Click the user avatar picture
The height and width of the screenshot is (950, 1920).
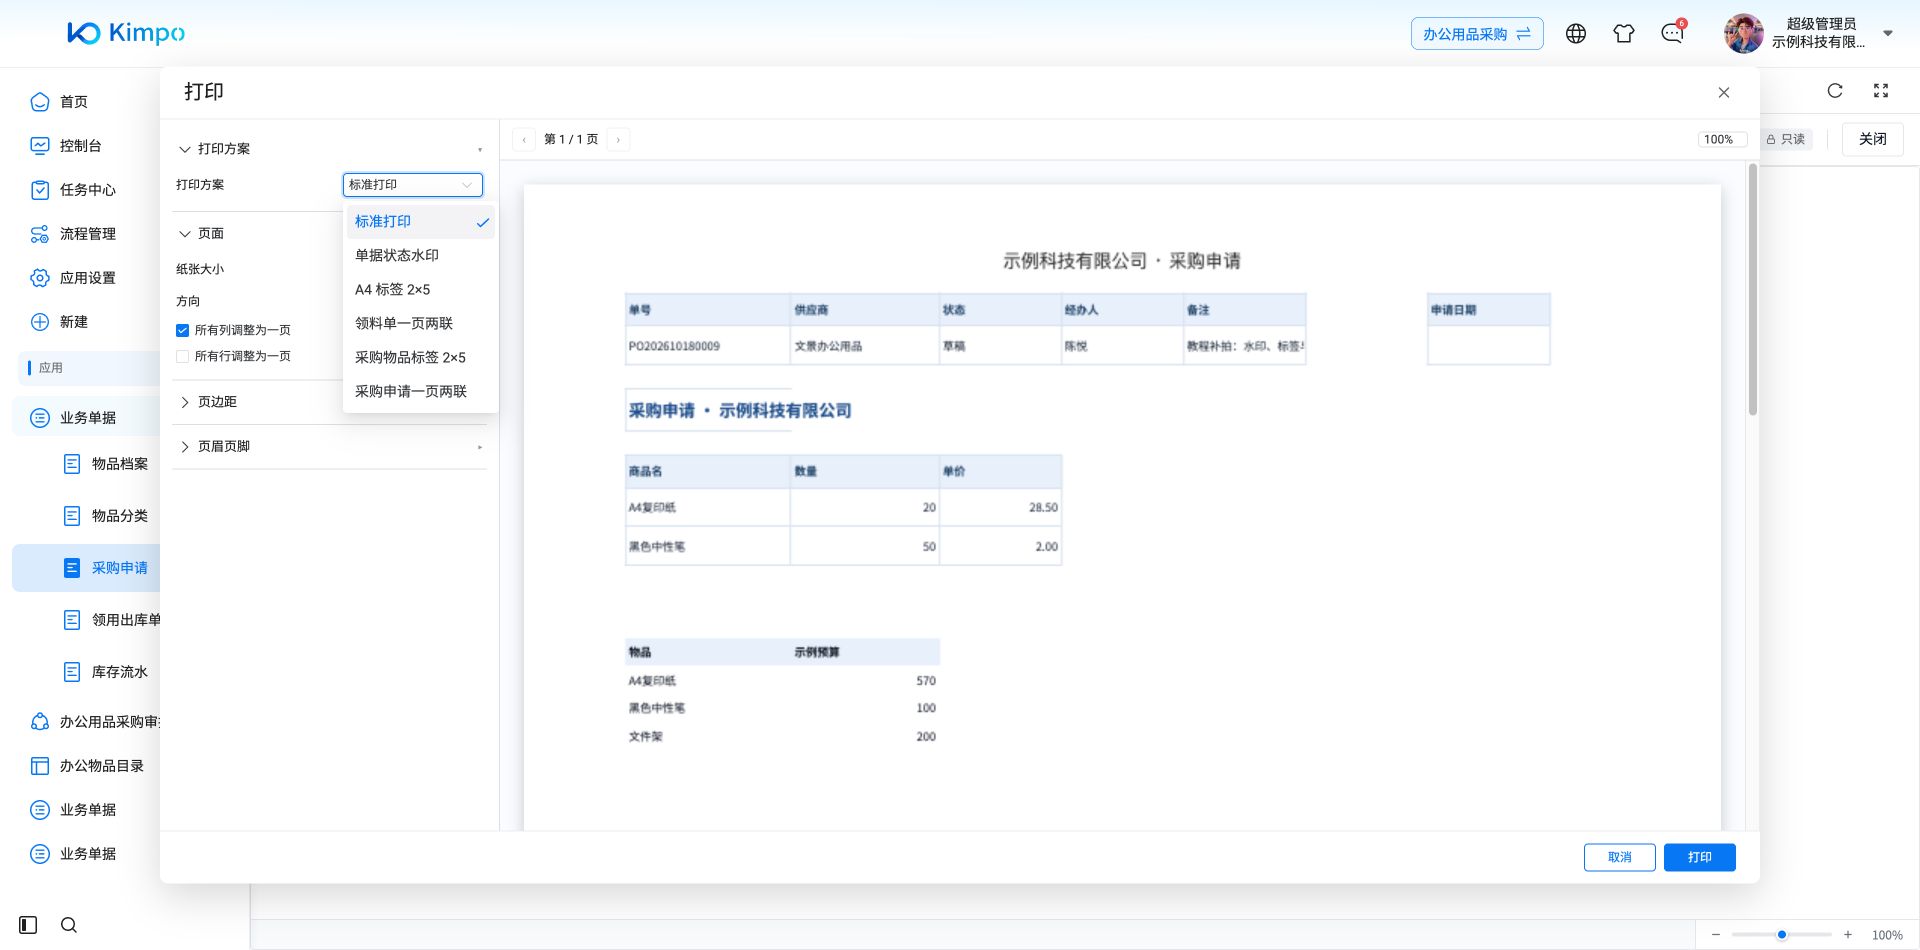click(x=1743, y=34)
